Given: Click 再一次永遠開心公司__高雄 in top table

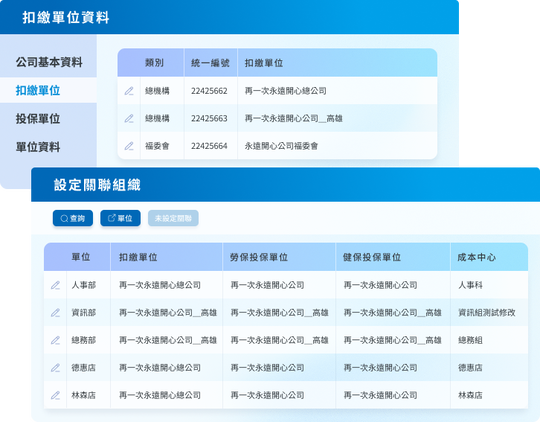Looking at the screenshot, I should click(x=293, y=119).
